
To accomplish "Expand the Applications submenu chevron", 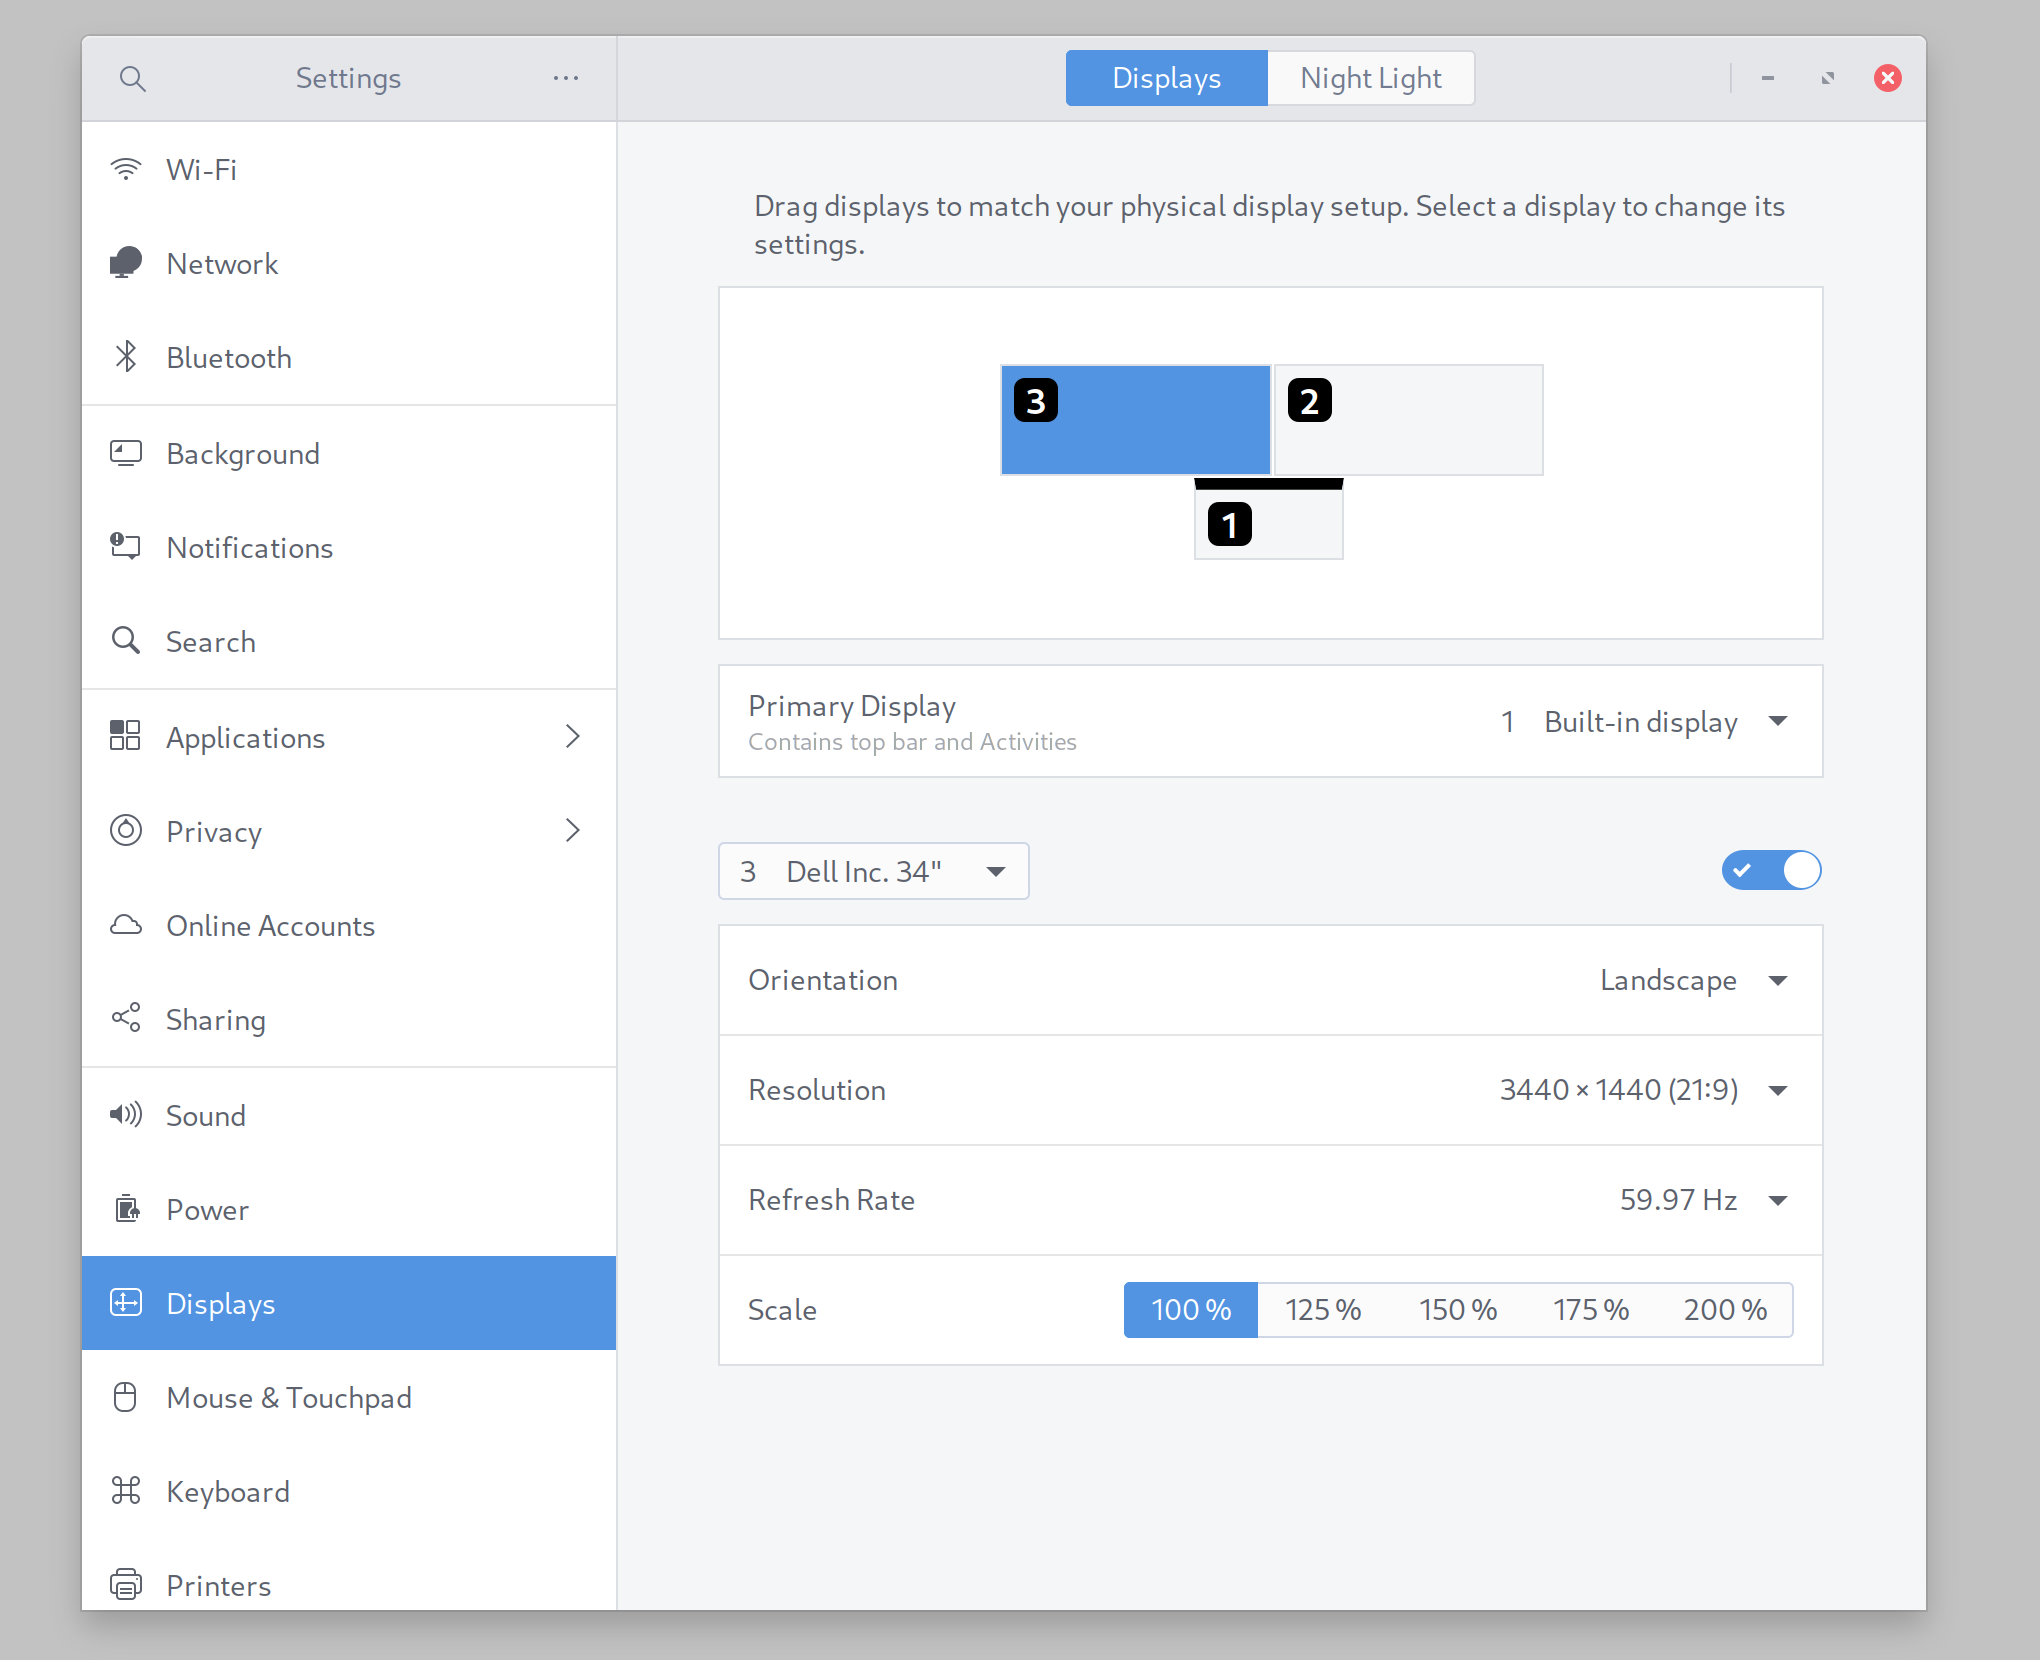I will [x=572, y=737].
